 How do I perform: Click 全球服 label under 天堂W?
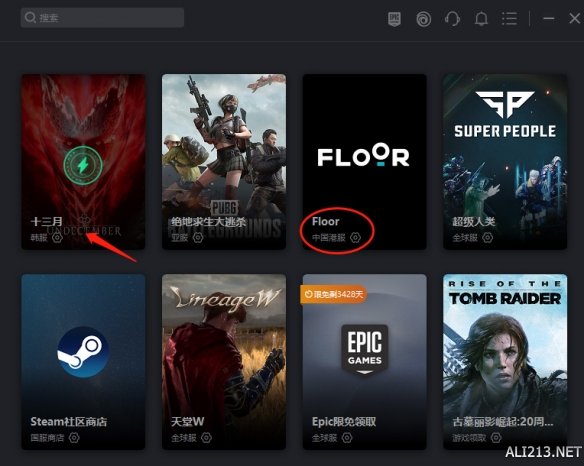pyautogui.click(x=184, y=438)
